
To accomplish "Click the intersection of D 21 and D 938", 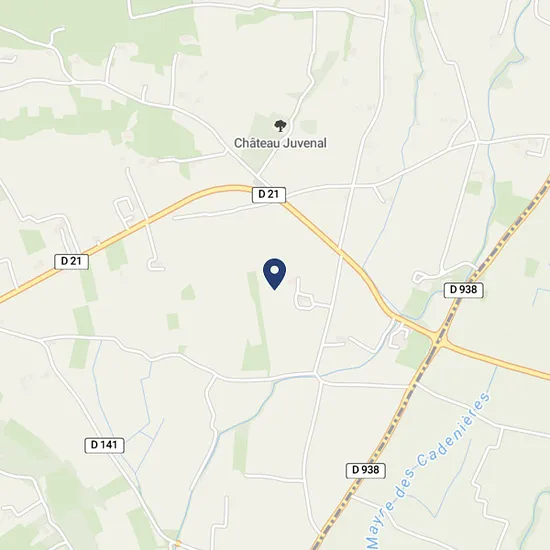I will coord(438,339).
